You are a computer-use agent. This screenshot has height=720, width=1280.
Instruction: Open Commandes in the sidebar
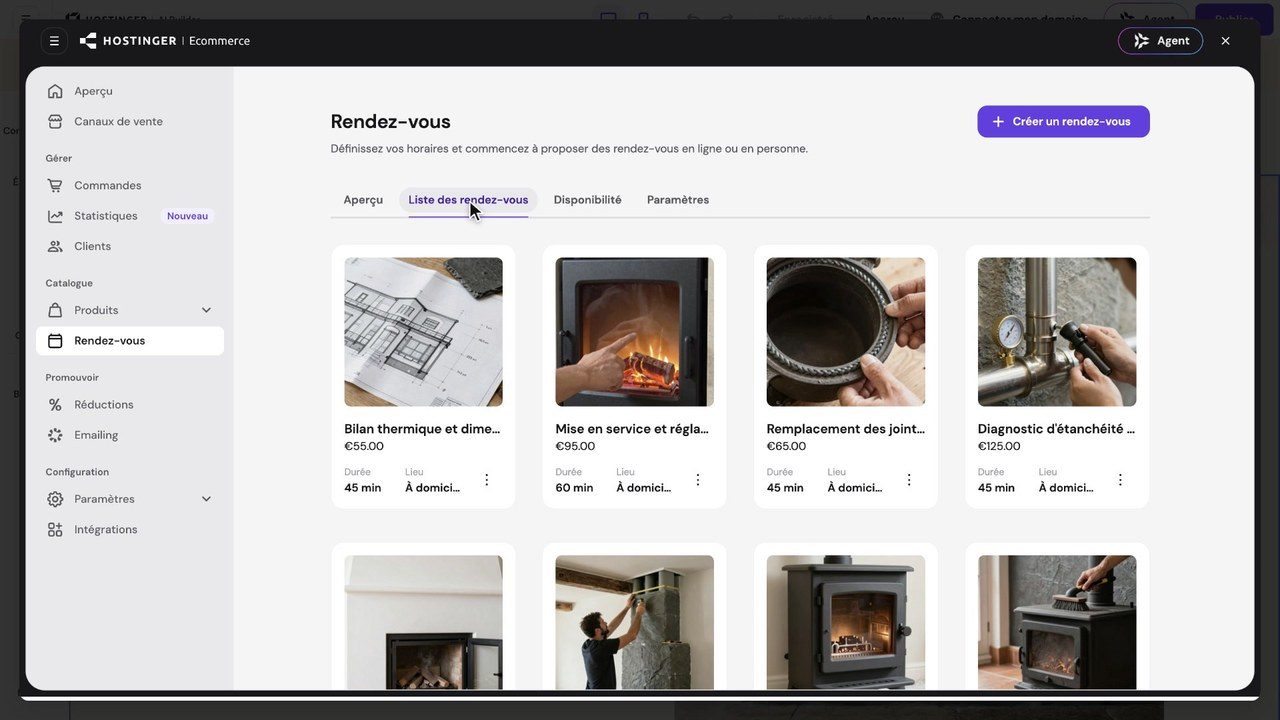[x=130, y=185]
